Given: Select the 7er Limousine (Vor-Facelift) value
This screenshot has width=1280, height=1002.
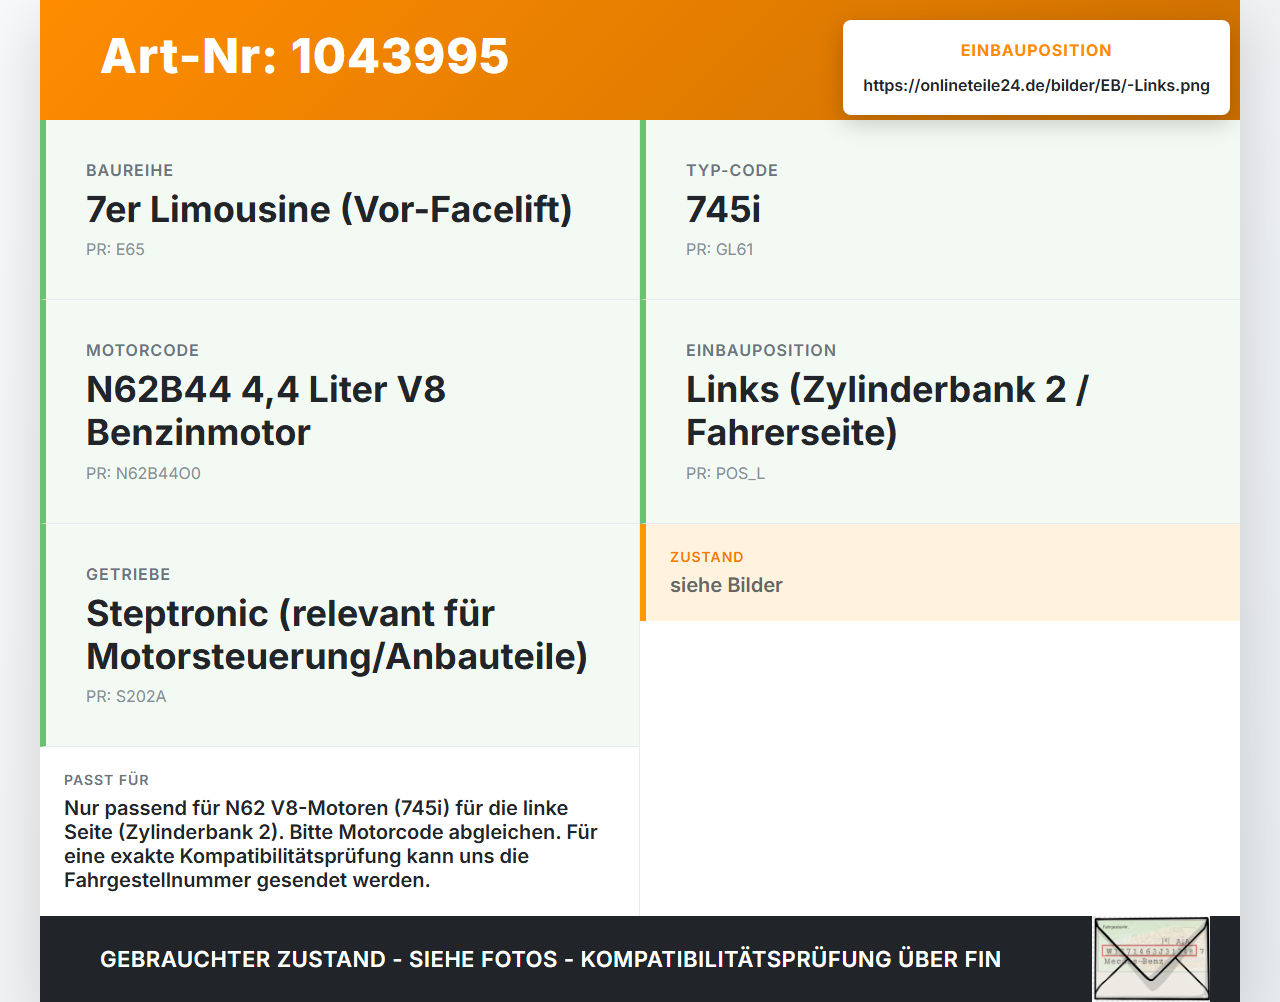Looking at the screenshot, I should click(x=329, y=210).
